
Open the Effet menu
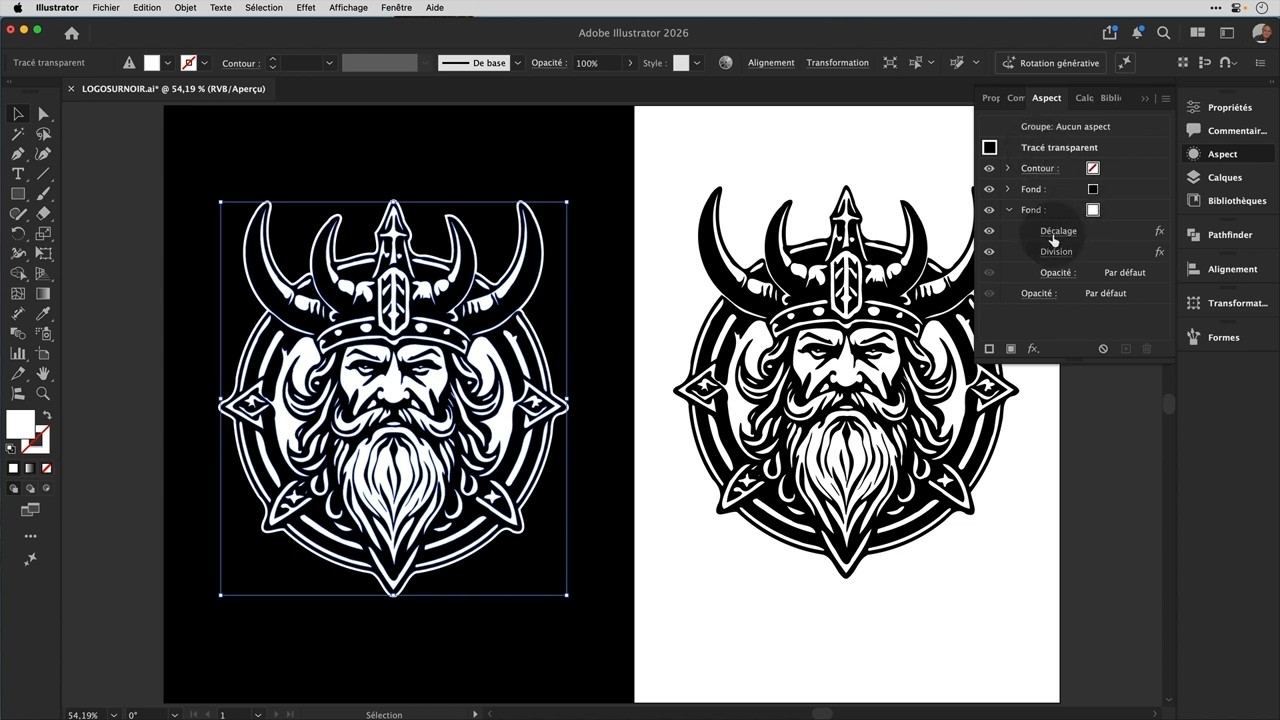(306, 7)
